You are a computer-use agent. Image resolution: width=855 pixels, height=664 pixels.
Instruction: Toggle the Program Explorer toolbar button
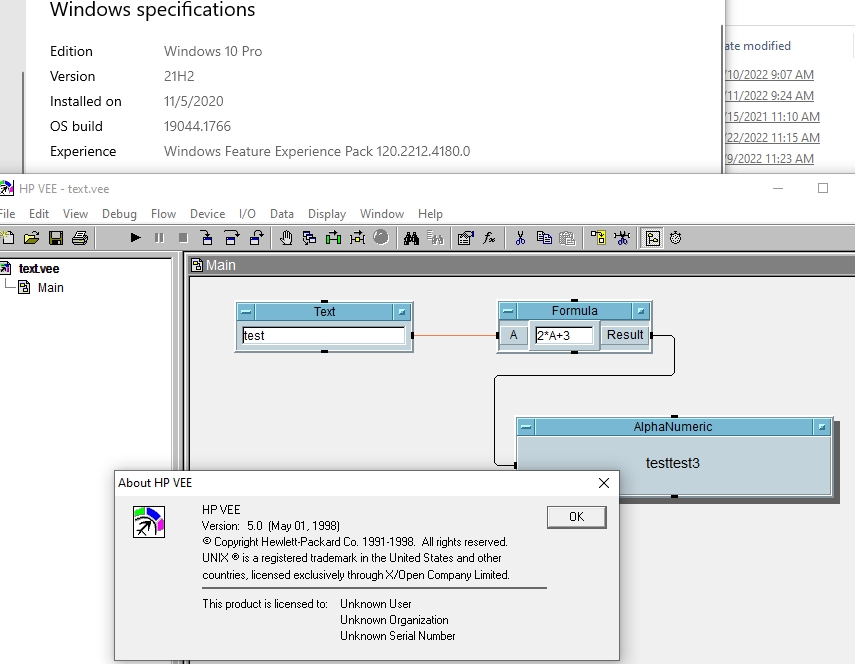(x=652, y=238)
